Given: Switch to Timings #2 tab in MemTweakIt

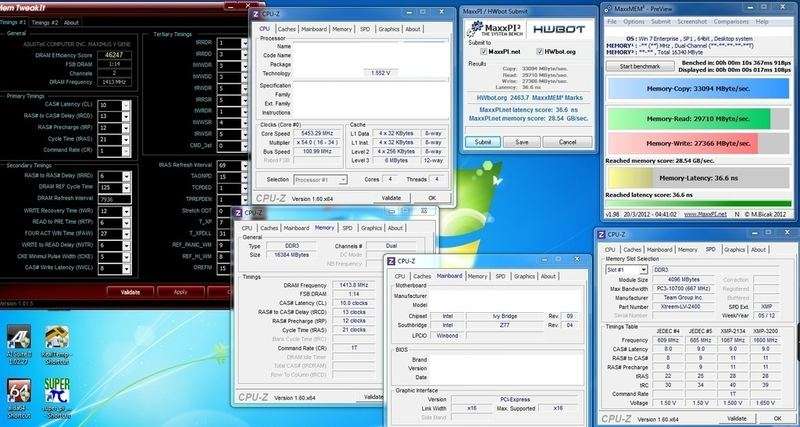Looking at the screenshot, I should (45, 22).
